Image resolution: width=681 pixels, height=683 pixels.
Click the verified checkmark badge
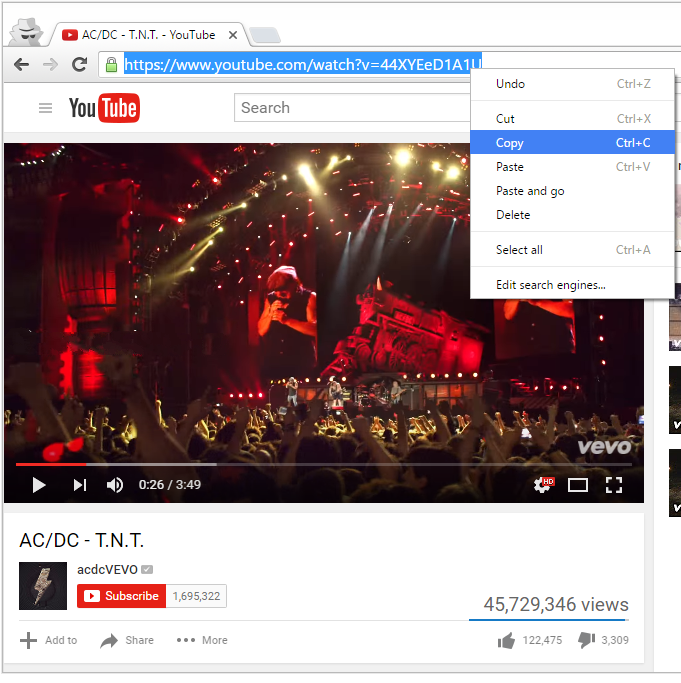pos(147,569)
